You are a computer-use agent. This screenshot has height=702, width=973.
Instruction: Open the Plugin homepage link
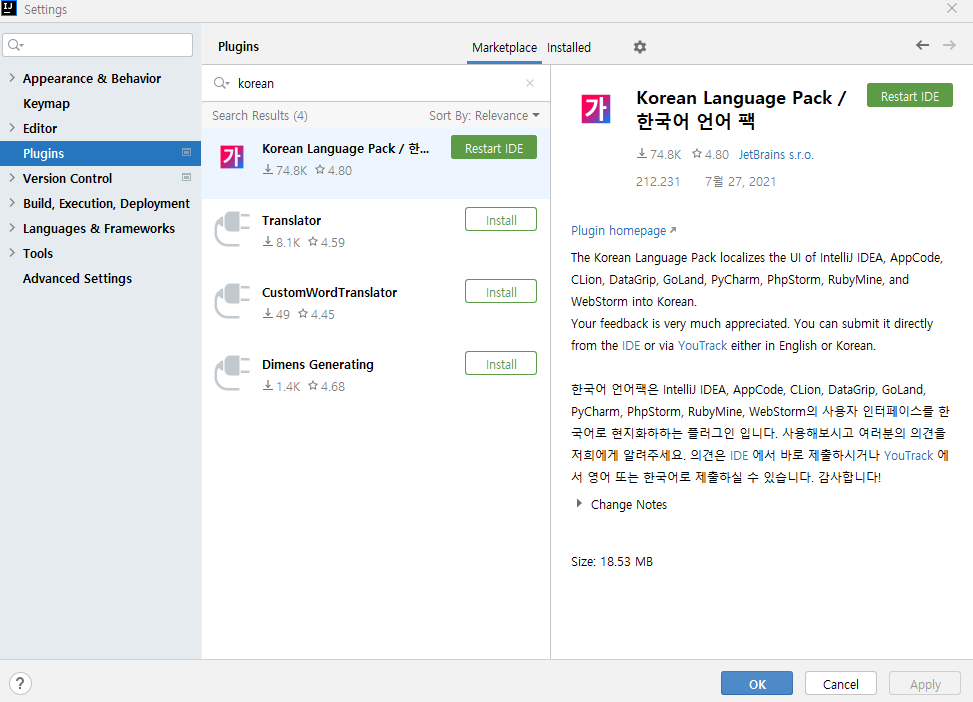[x=624, y=230]
